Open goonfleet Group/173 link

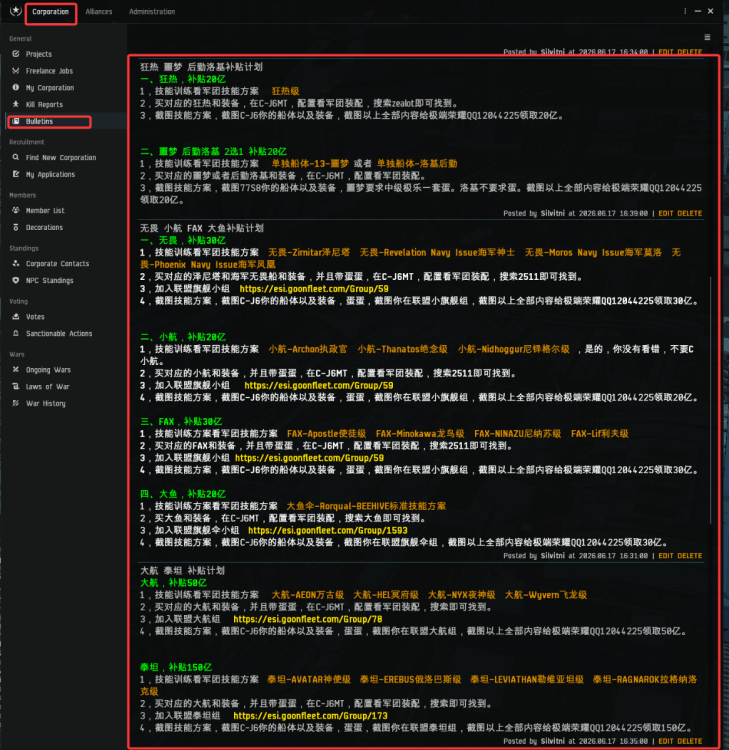pyautogui.click(x=310, y=716)
